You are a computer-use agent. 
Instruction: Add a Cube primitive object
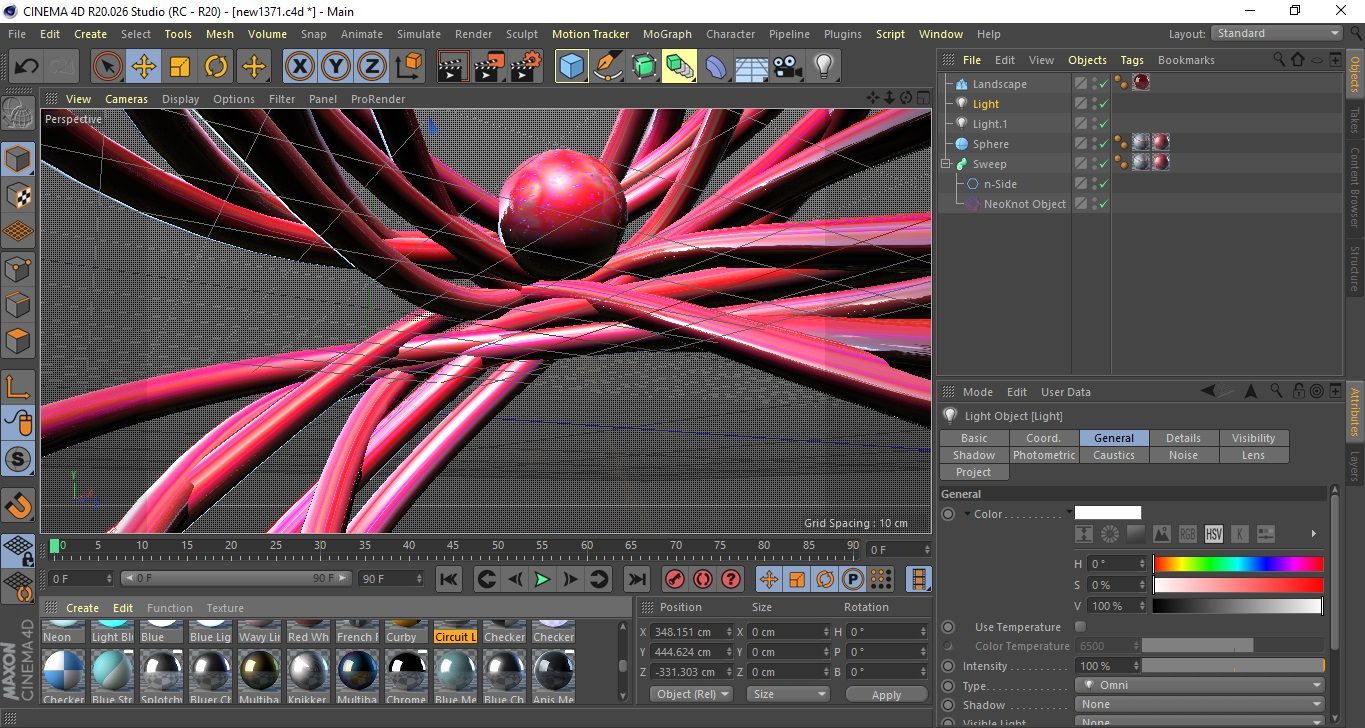(x=571, y=67)
